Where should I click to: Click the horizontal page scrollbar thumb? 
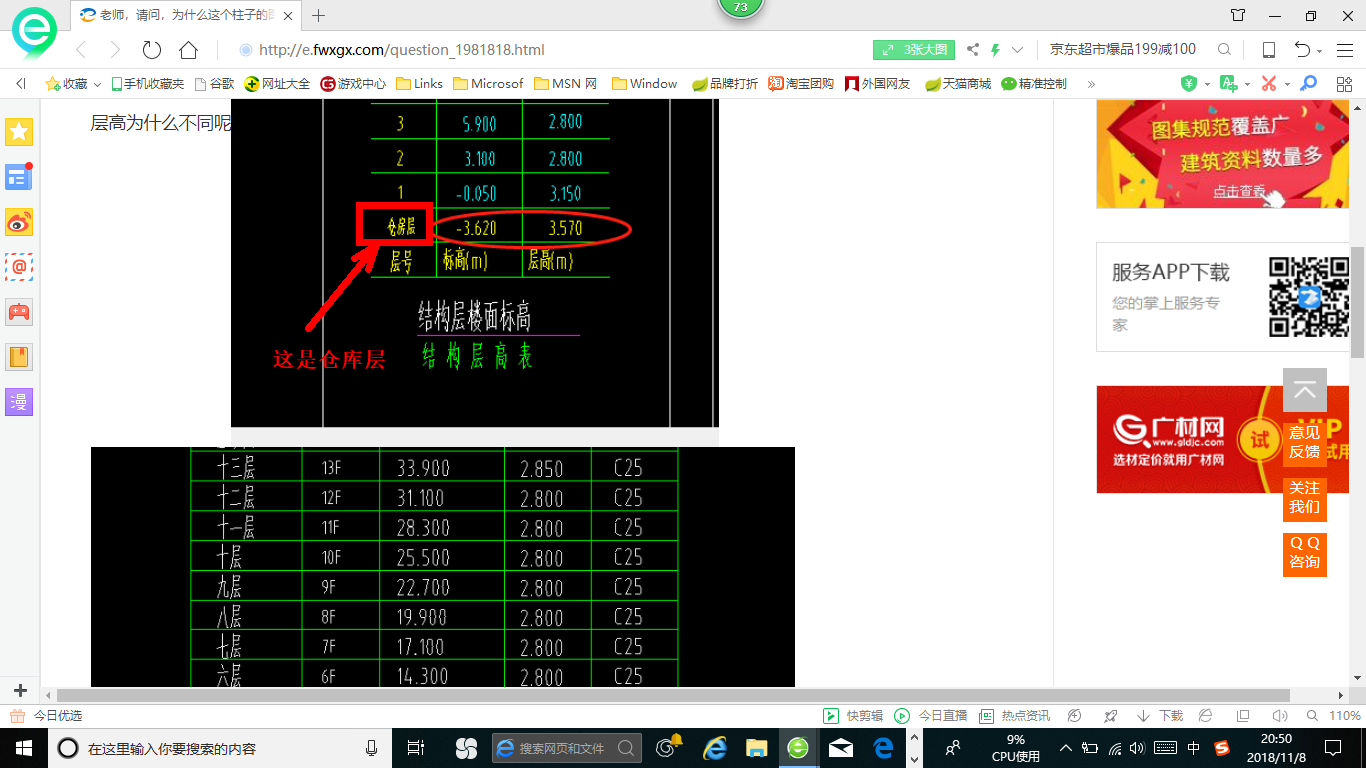pyautogui.click(x=673, y=695)
